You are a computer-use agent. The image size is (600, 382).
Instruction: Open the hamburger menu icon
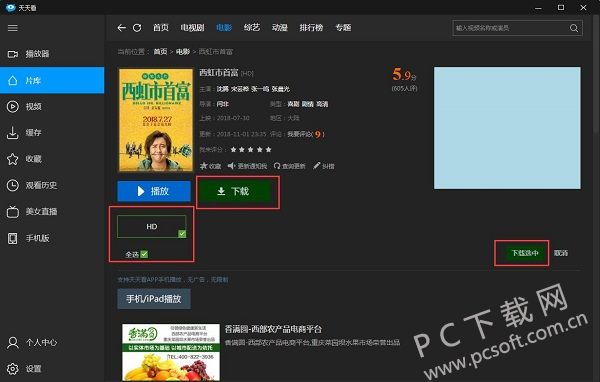[x=13, y=28]
